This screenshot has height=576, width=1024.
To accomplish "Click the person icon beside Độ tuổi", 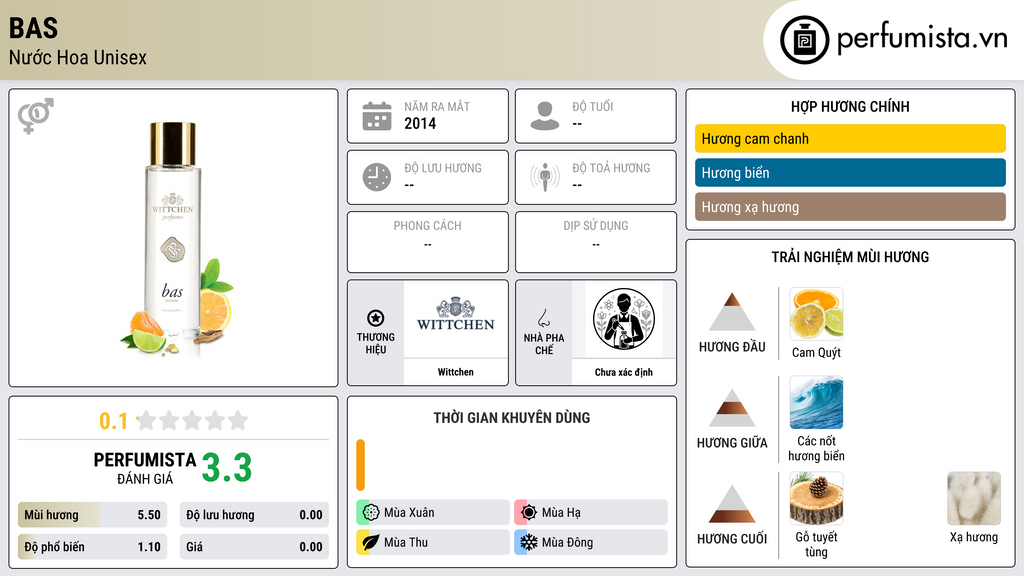I will click(545, 116).
